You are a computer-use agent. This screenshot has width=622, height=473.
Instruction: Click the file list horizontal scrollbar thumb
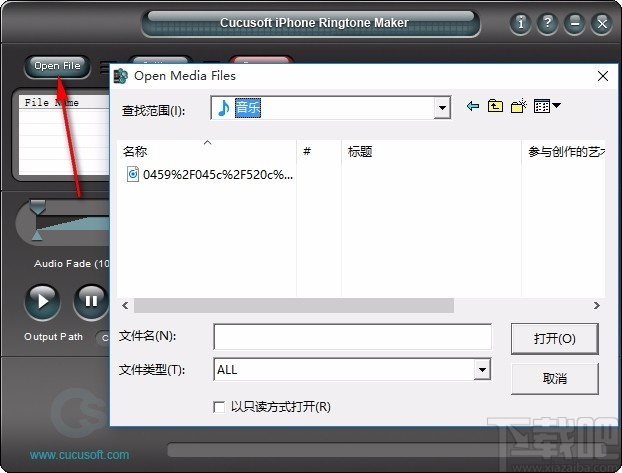[294, 306]
